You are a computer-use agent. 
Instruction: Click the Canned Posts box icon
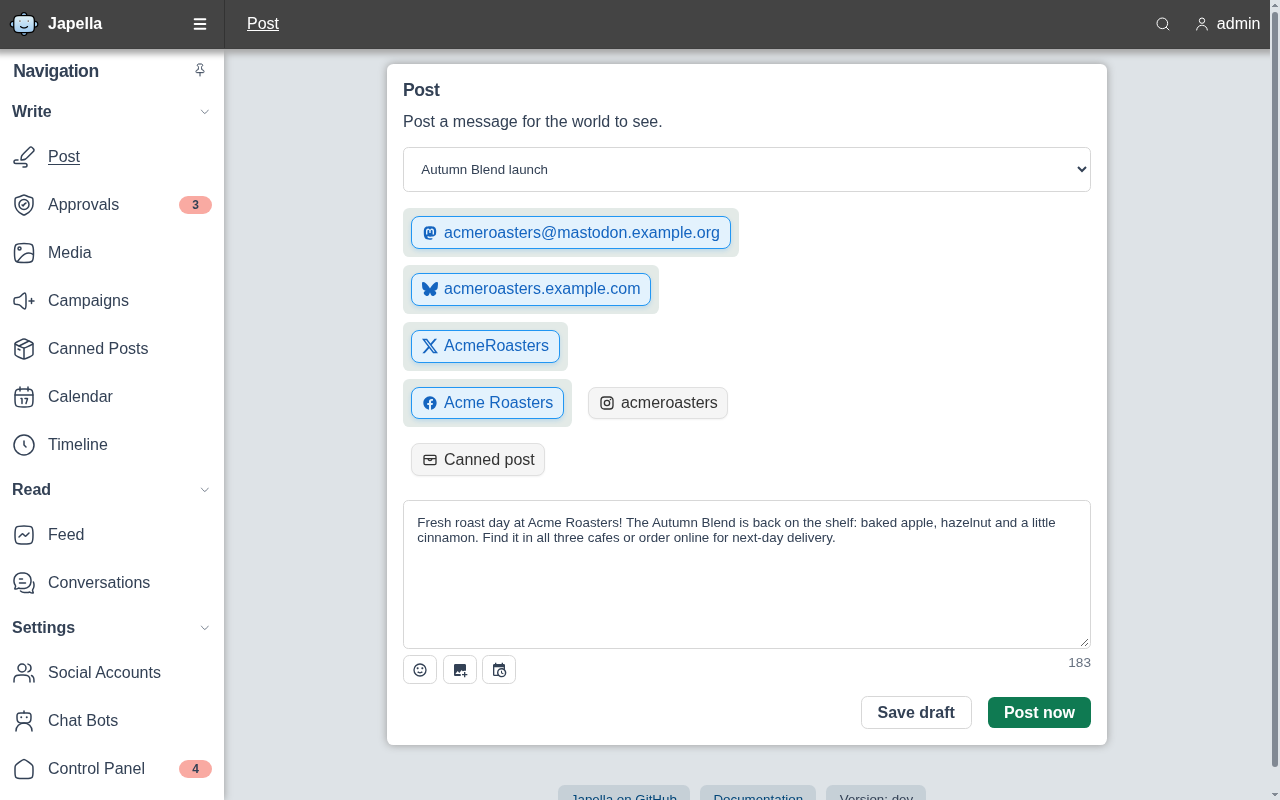coord(24,349)
